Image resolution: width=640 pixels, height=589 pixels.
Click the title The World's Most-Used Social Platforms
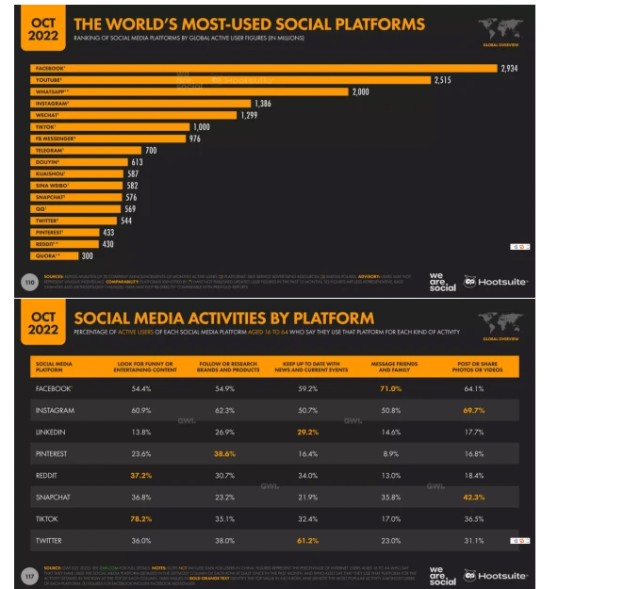(249, 24)
